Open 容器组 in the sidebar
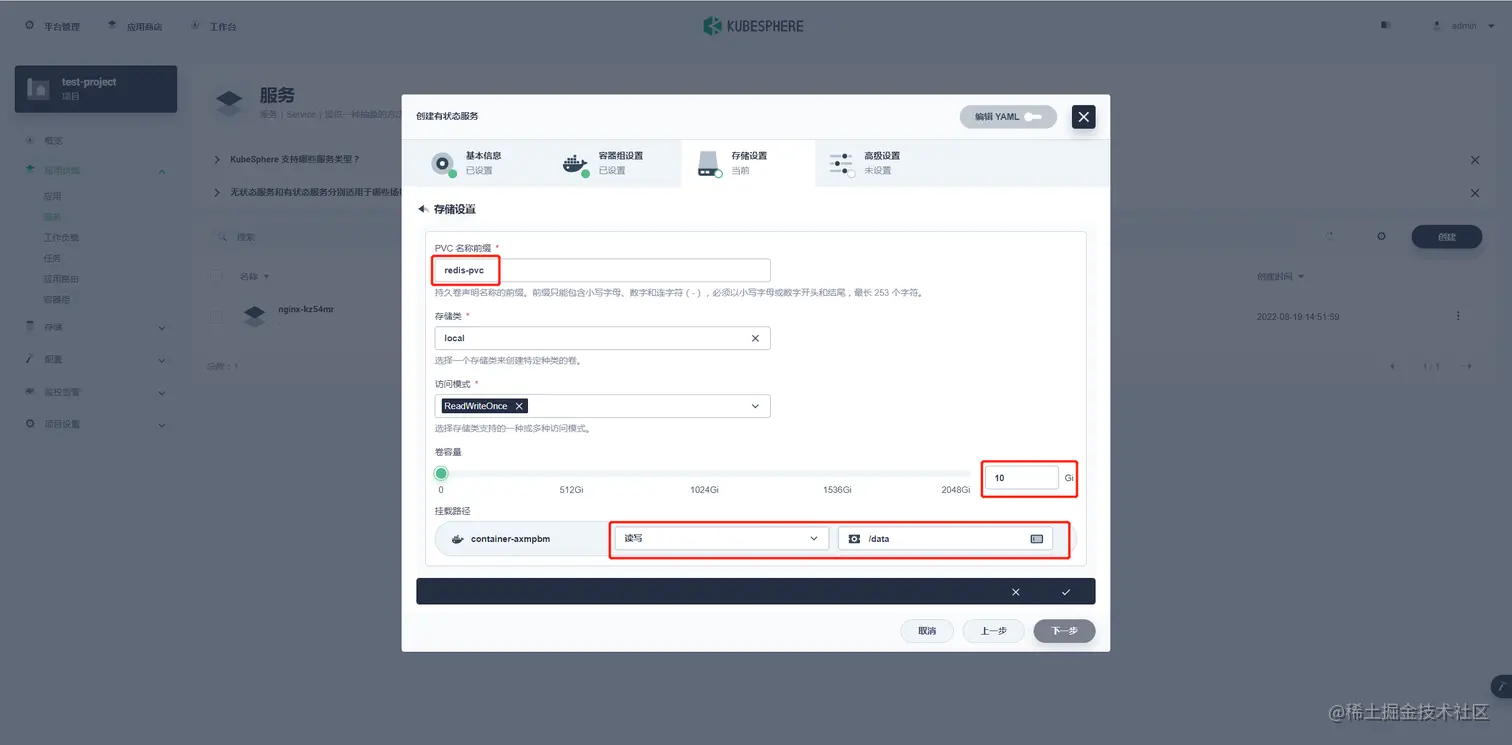This screenshot has height=745, width=1512. (x=56, y=299)
